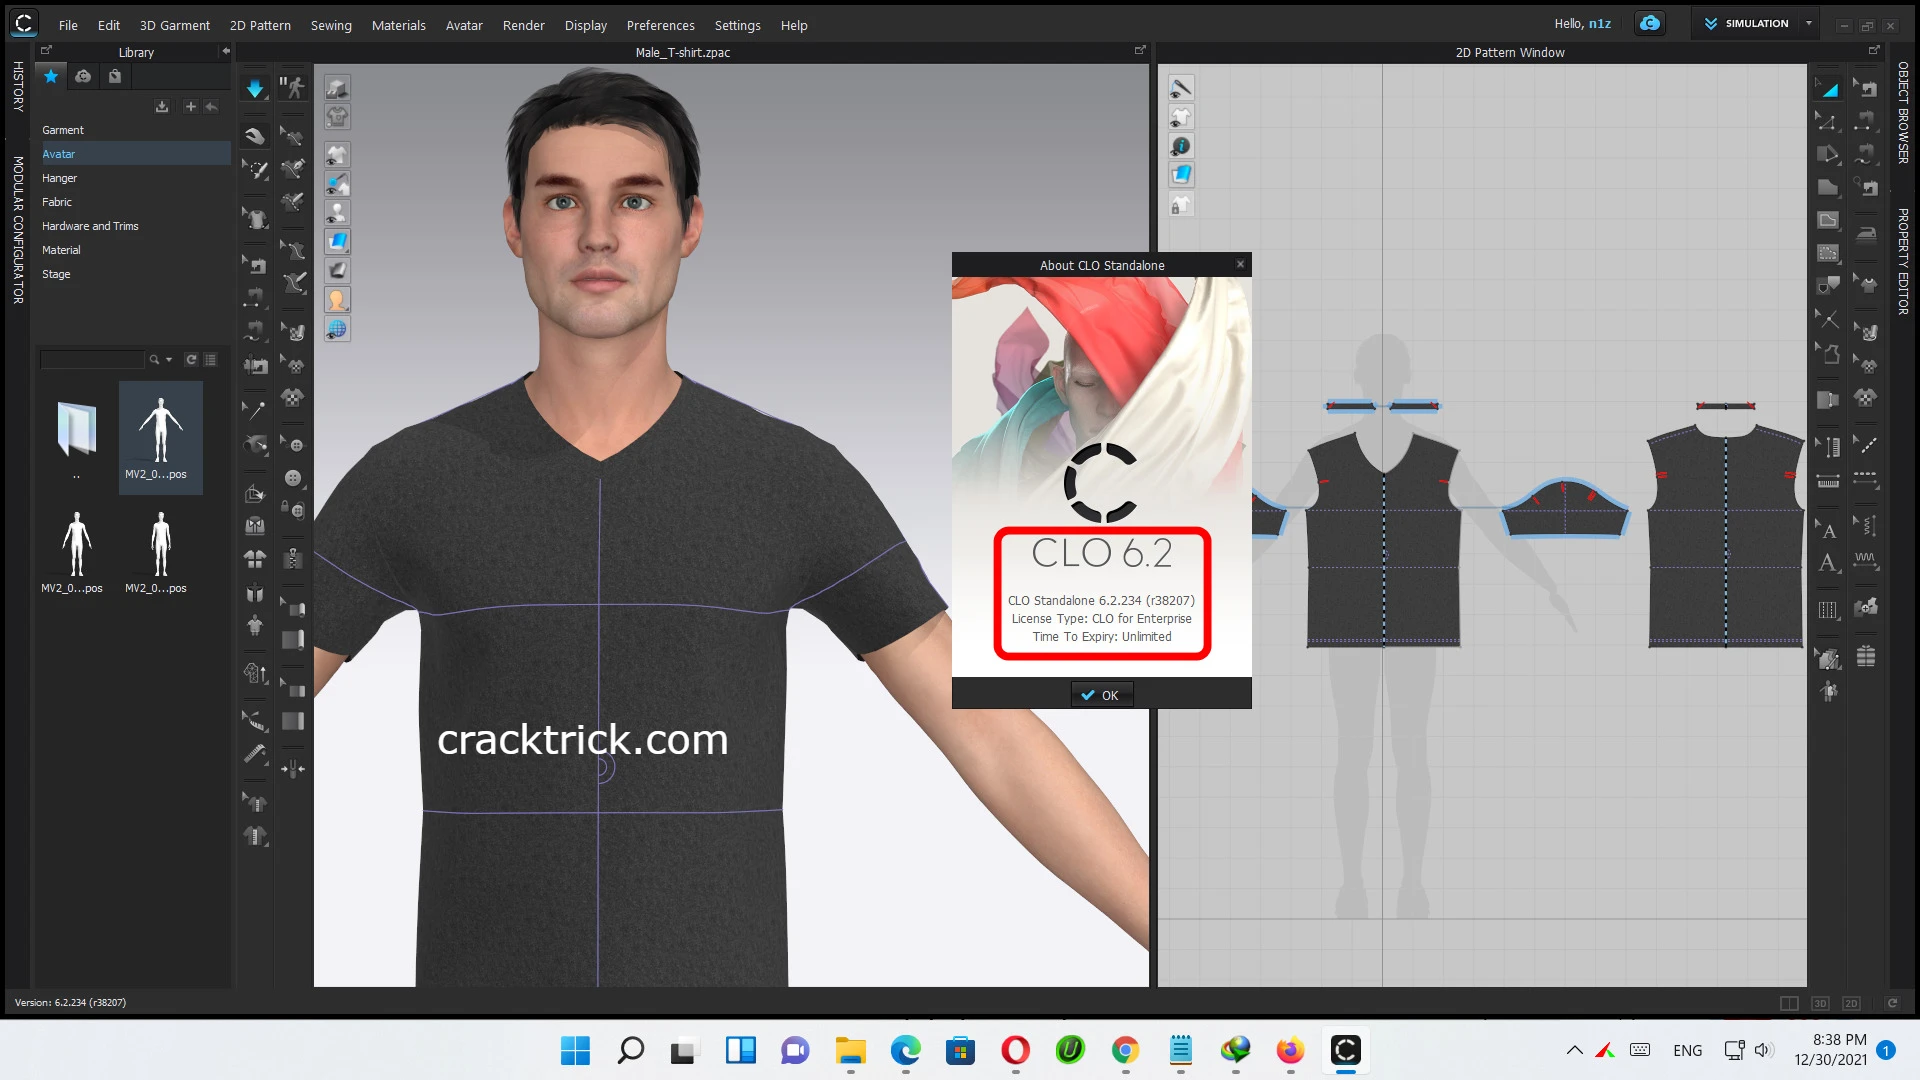
Task: Select the Free Sewing tool in 2D toolbar
Action: [x=1865, y=154]
